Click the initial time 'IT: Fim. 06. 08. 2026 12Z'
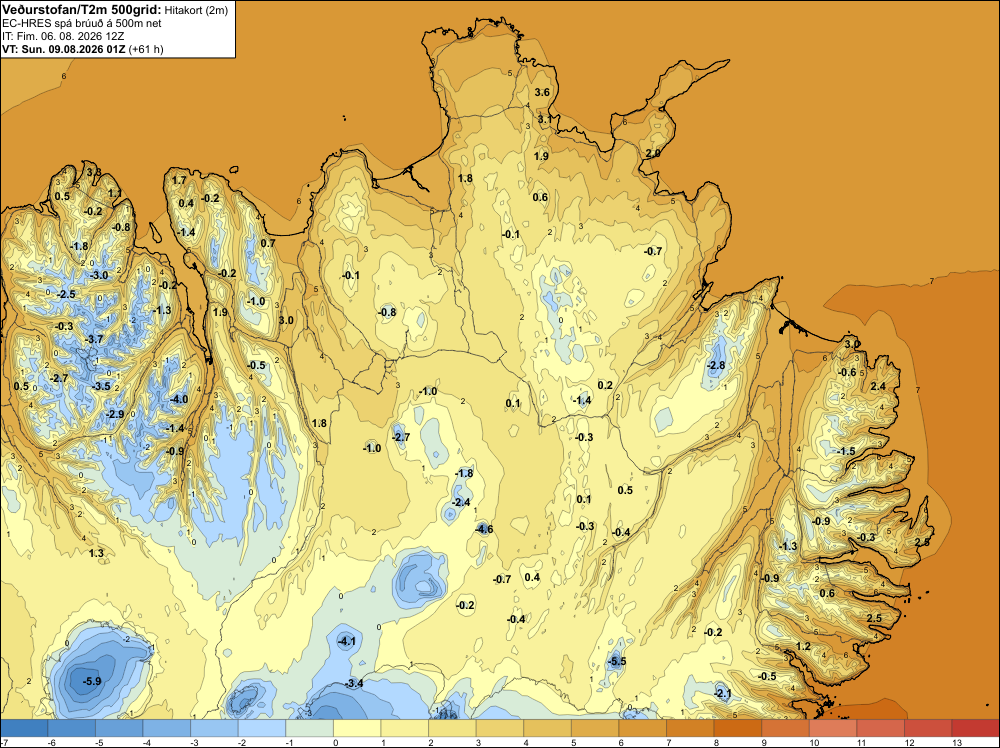This screenshot has height=748, width=1000. point(63,36)
